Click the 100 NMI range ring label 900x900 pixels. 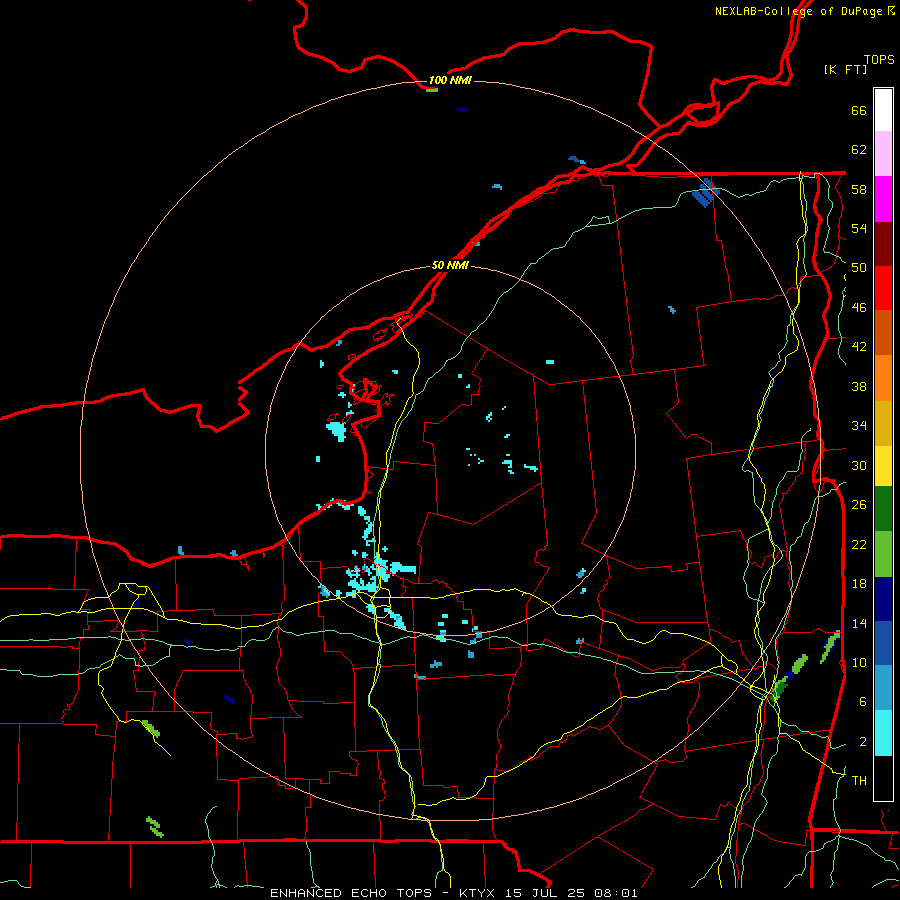pyautogui.click(x=450, y=80)
